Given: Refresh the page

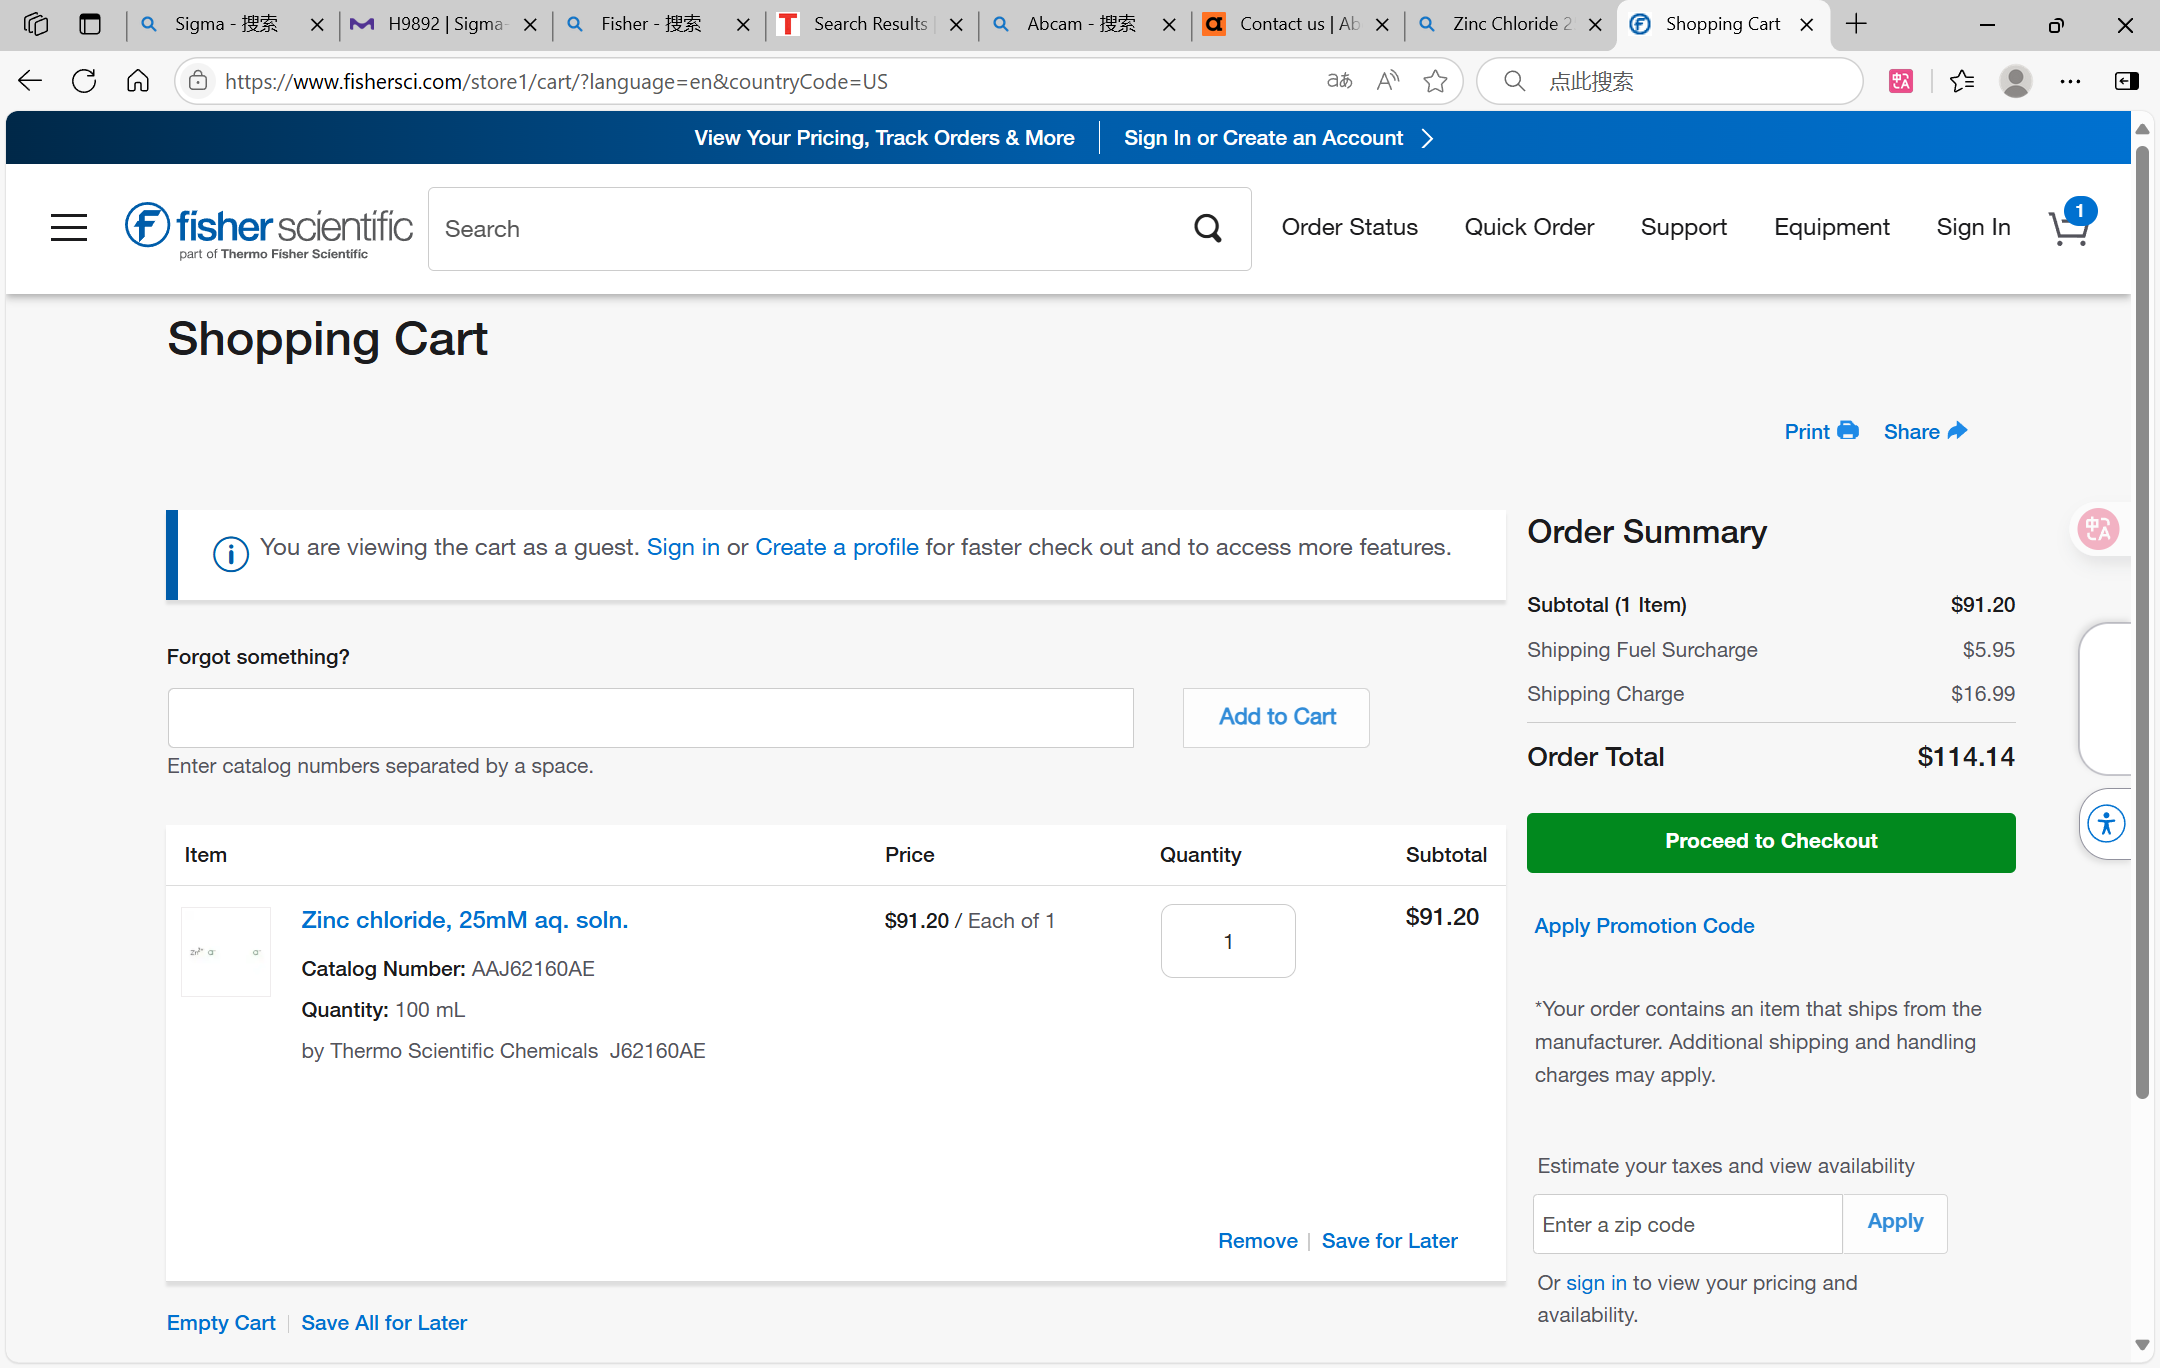Looking at the screenshot, I should pos(84,81).
